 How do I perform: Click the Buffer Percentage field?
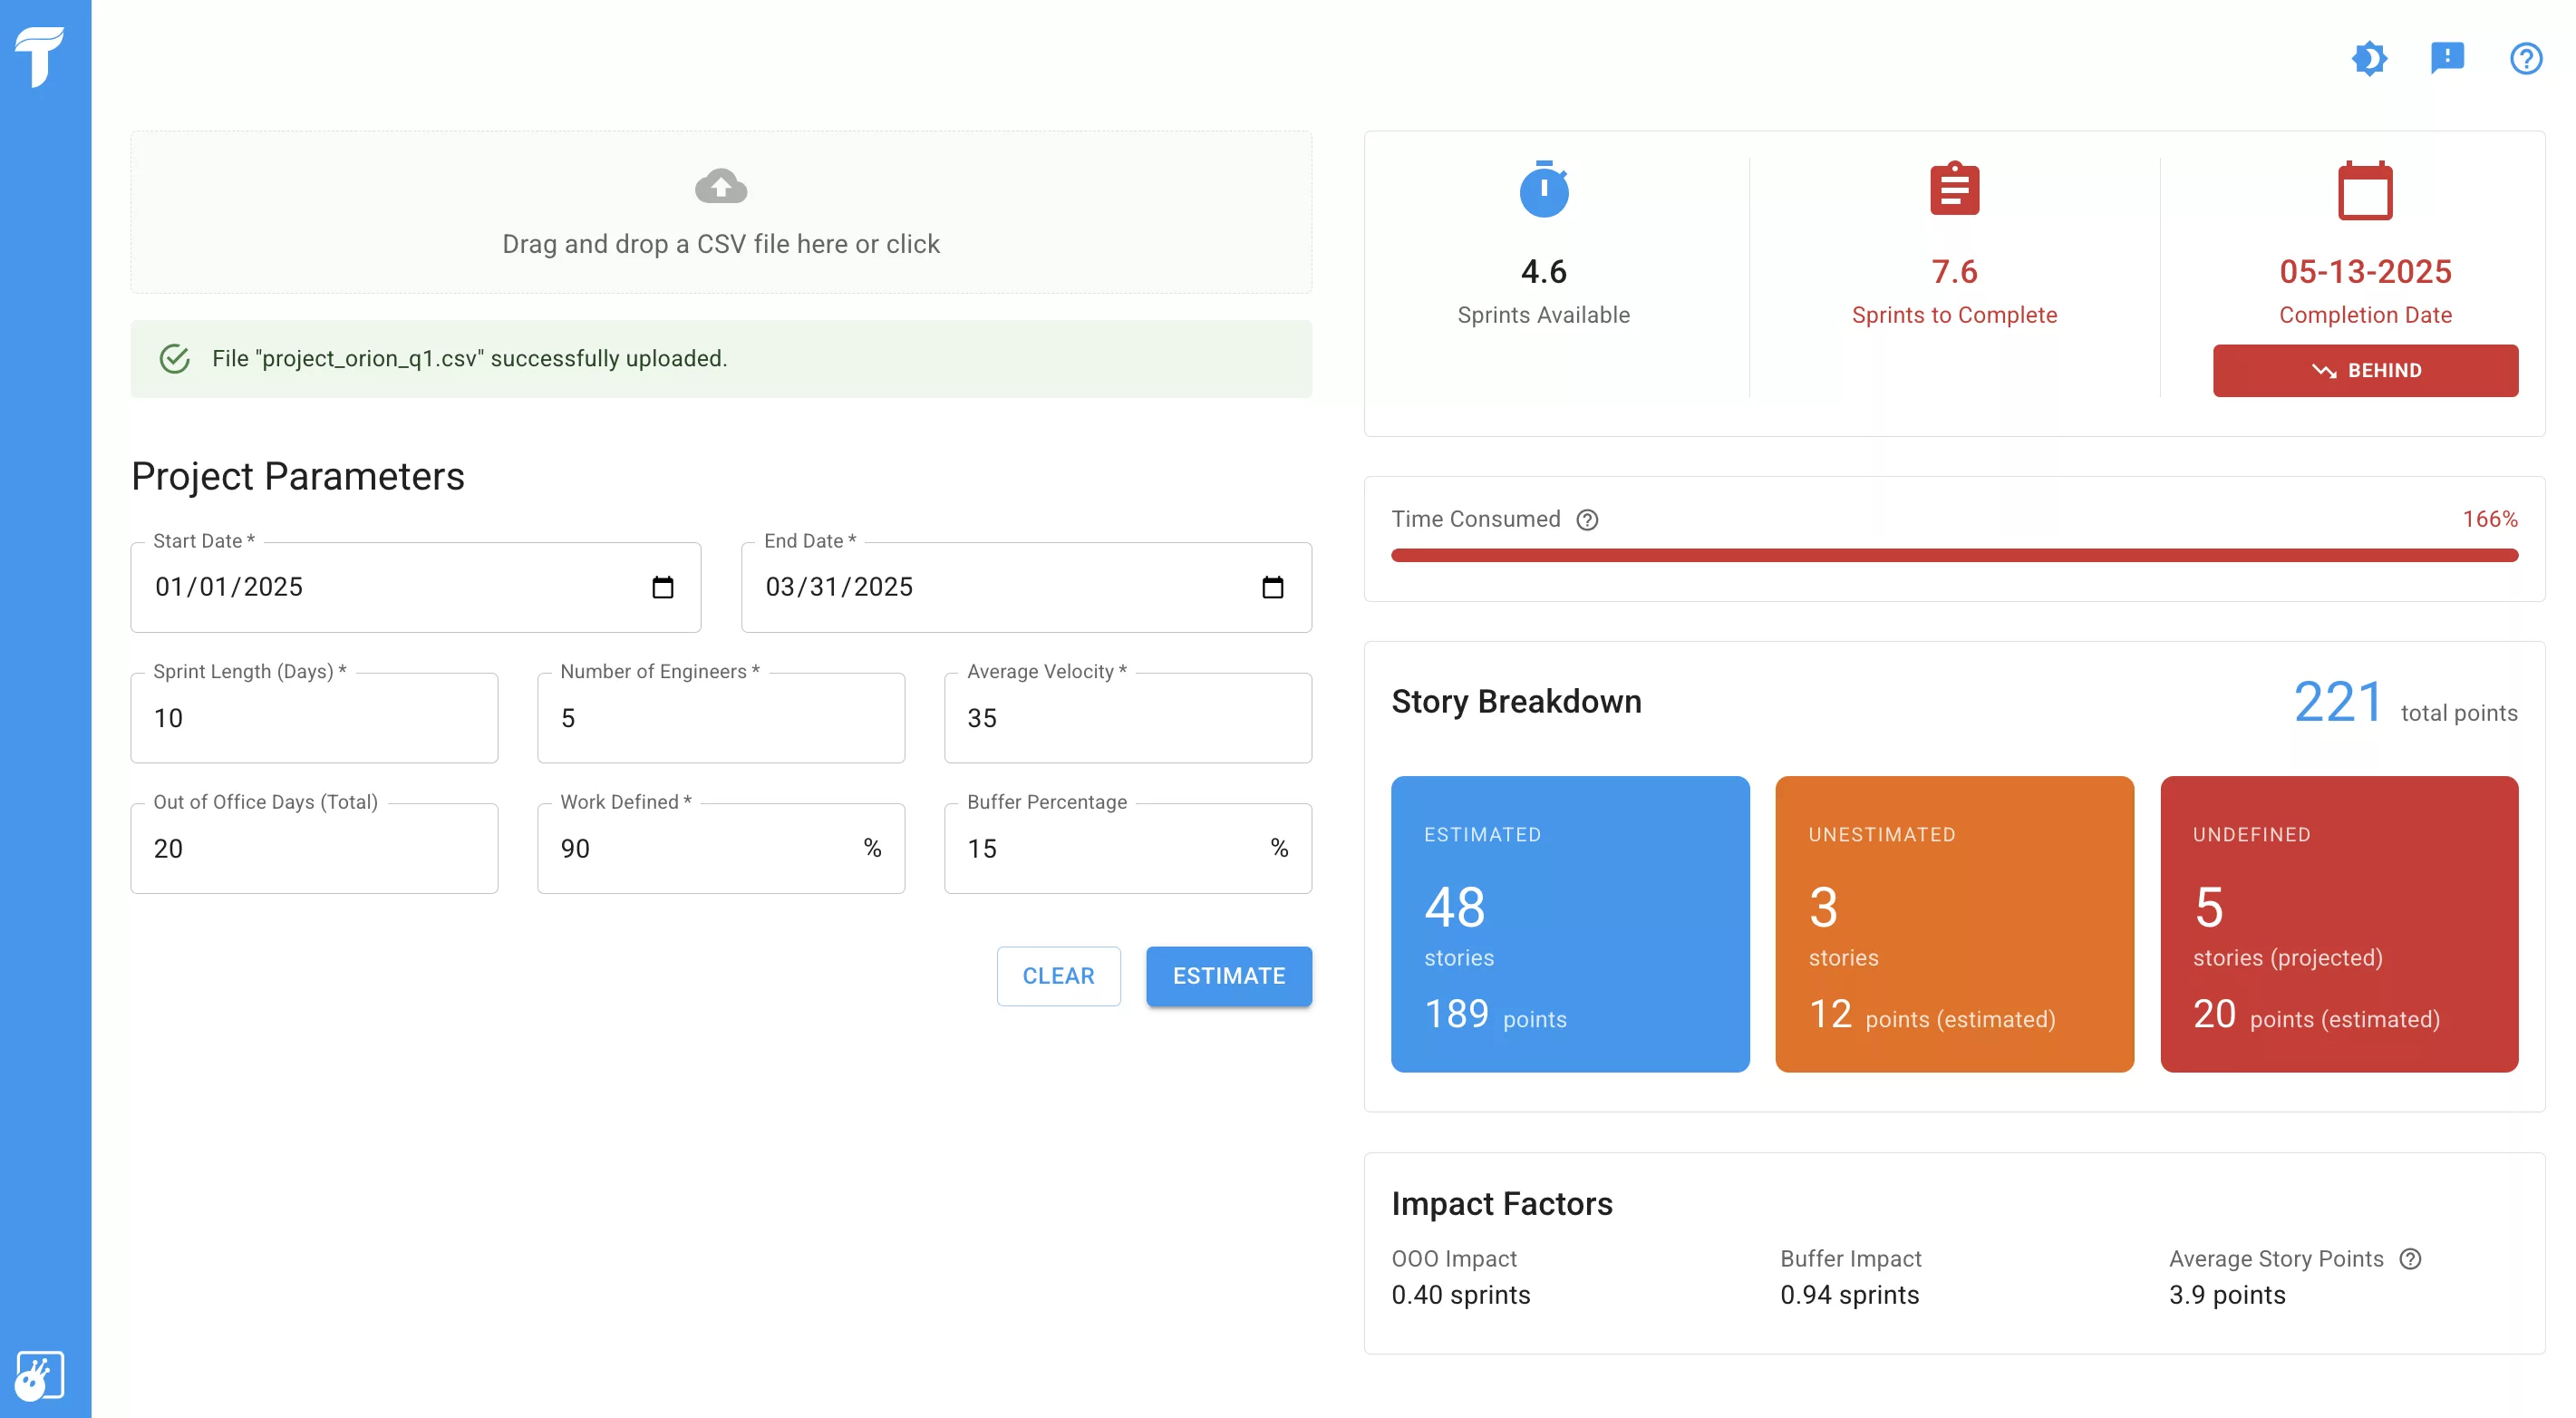pyautogui.click(x=1110, y=849)
